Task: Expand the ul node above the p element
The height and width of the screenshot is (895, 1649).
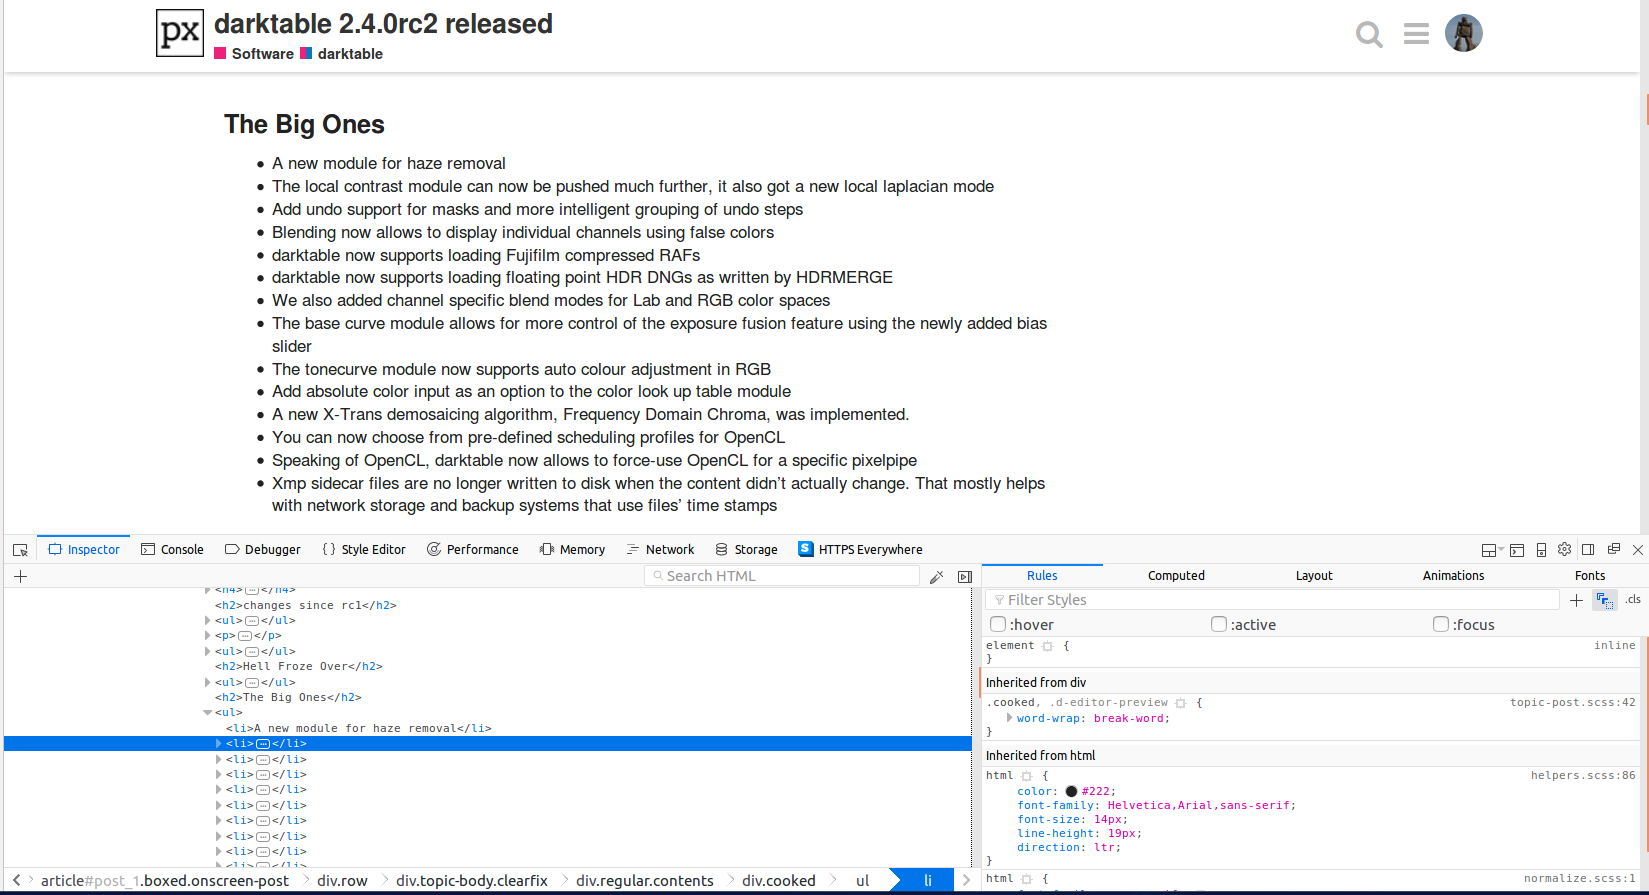Action: point(208,621)
